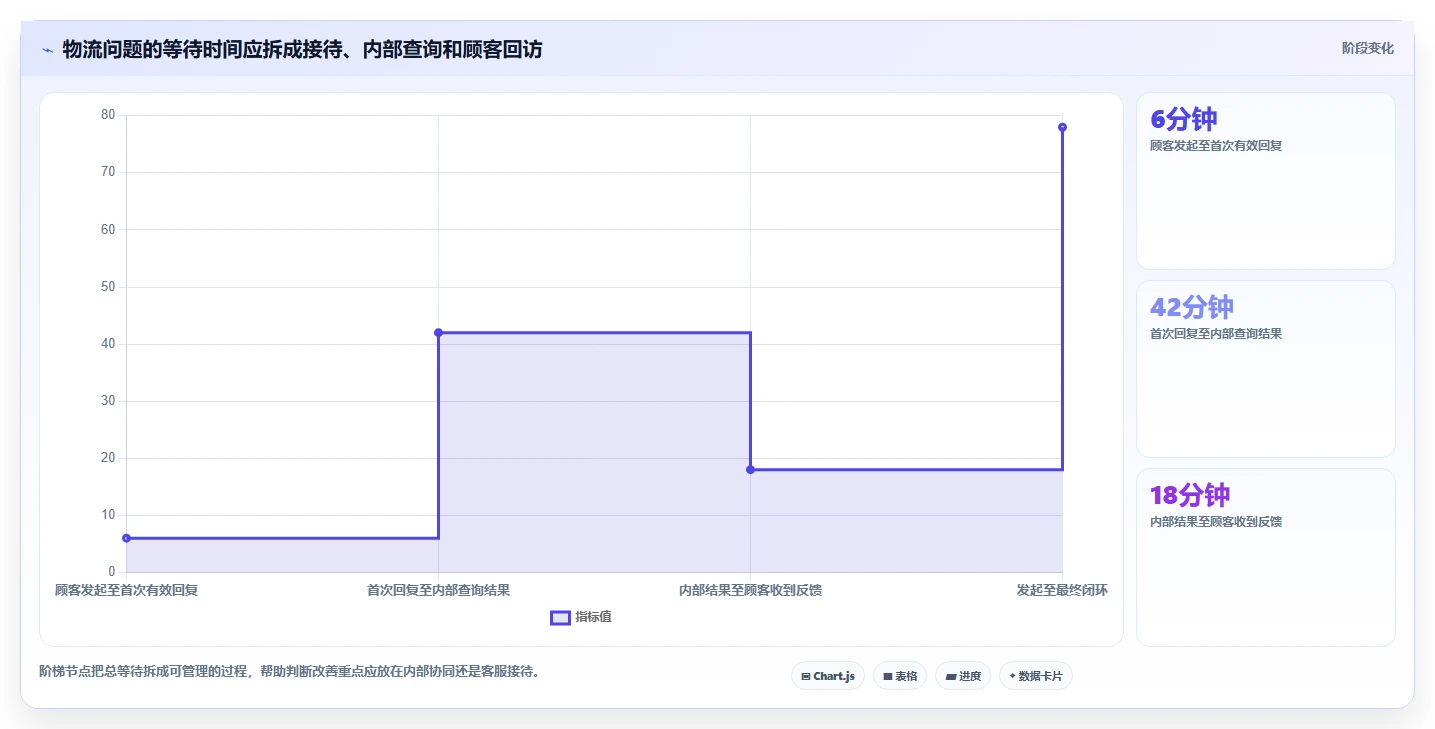This screenshot has height=729, width=1435.
Task: Open the 42分钟 stat card
Action: point(1265,369)
